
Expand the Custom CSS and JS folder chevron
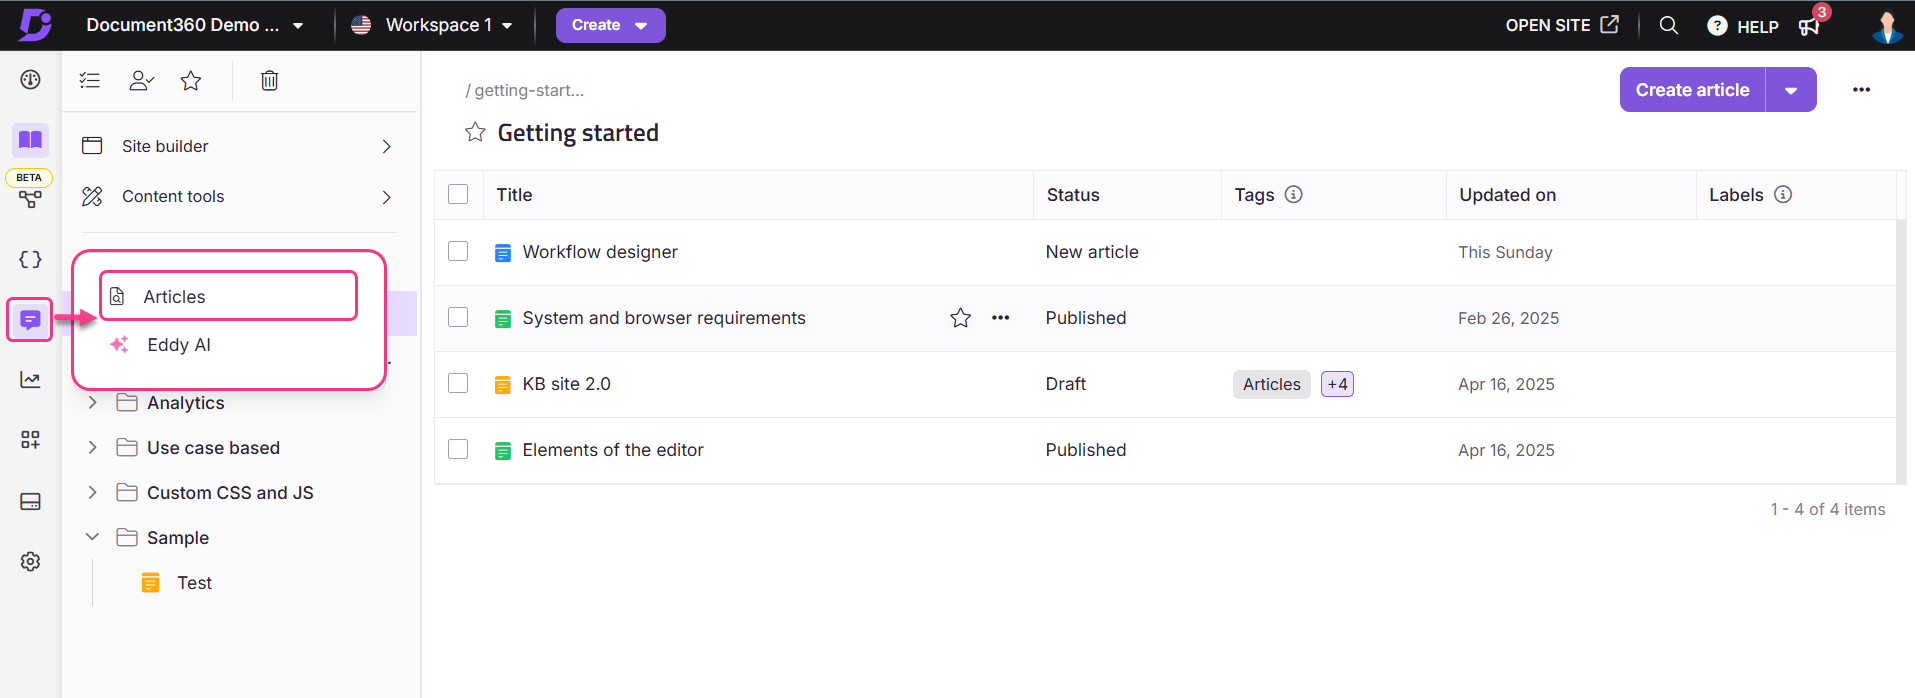(x=92, y=493)
